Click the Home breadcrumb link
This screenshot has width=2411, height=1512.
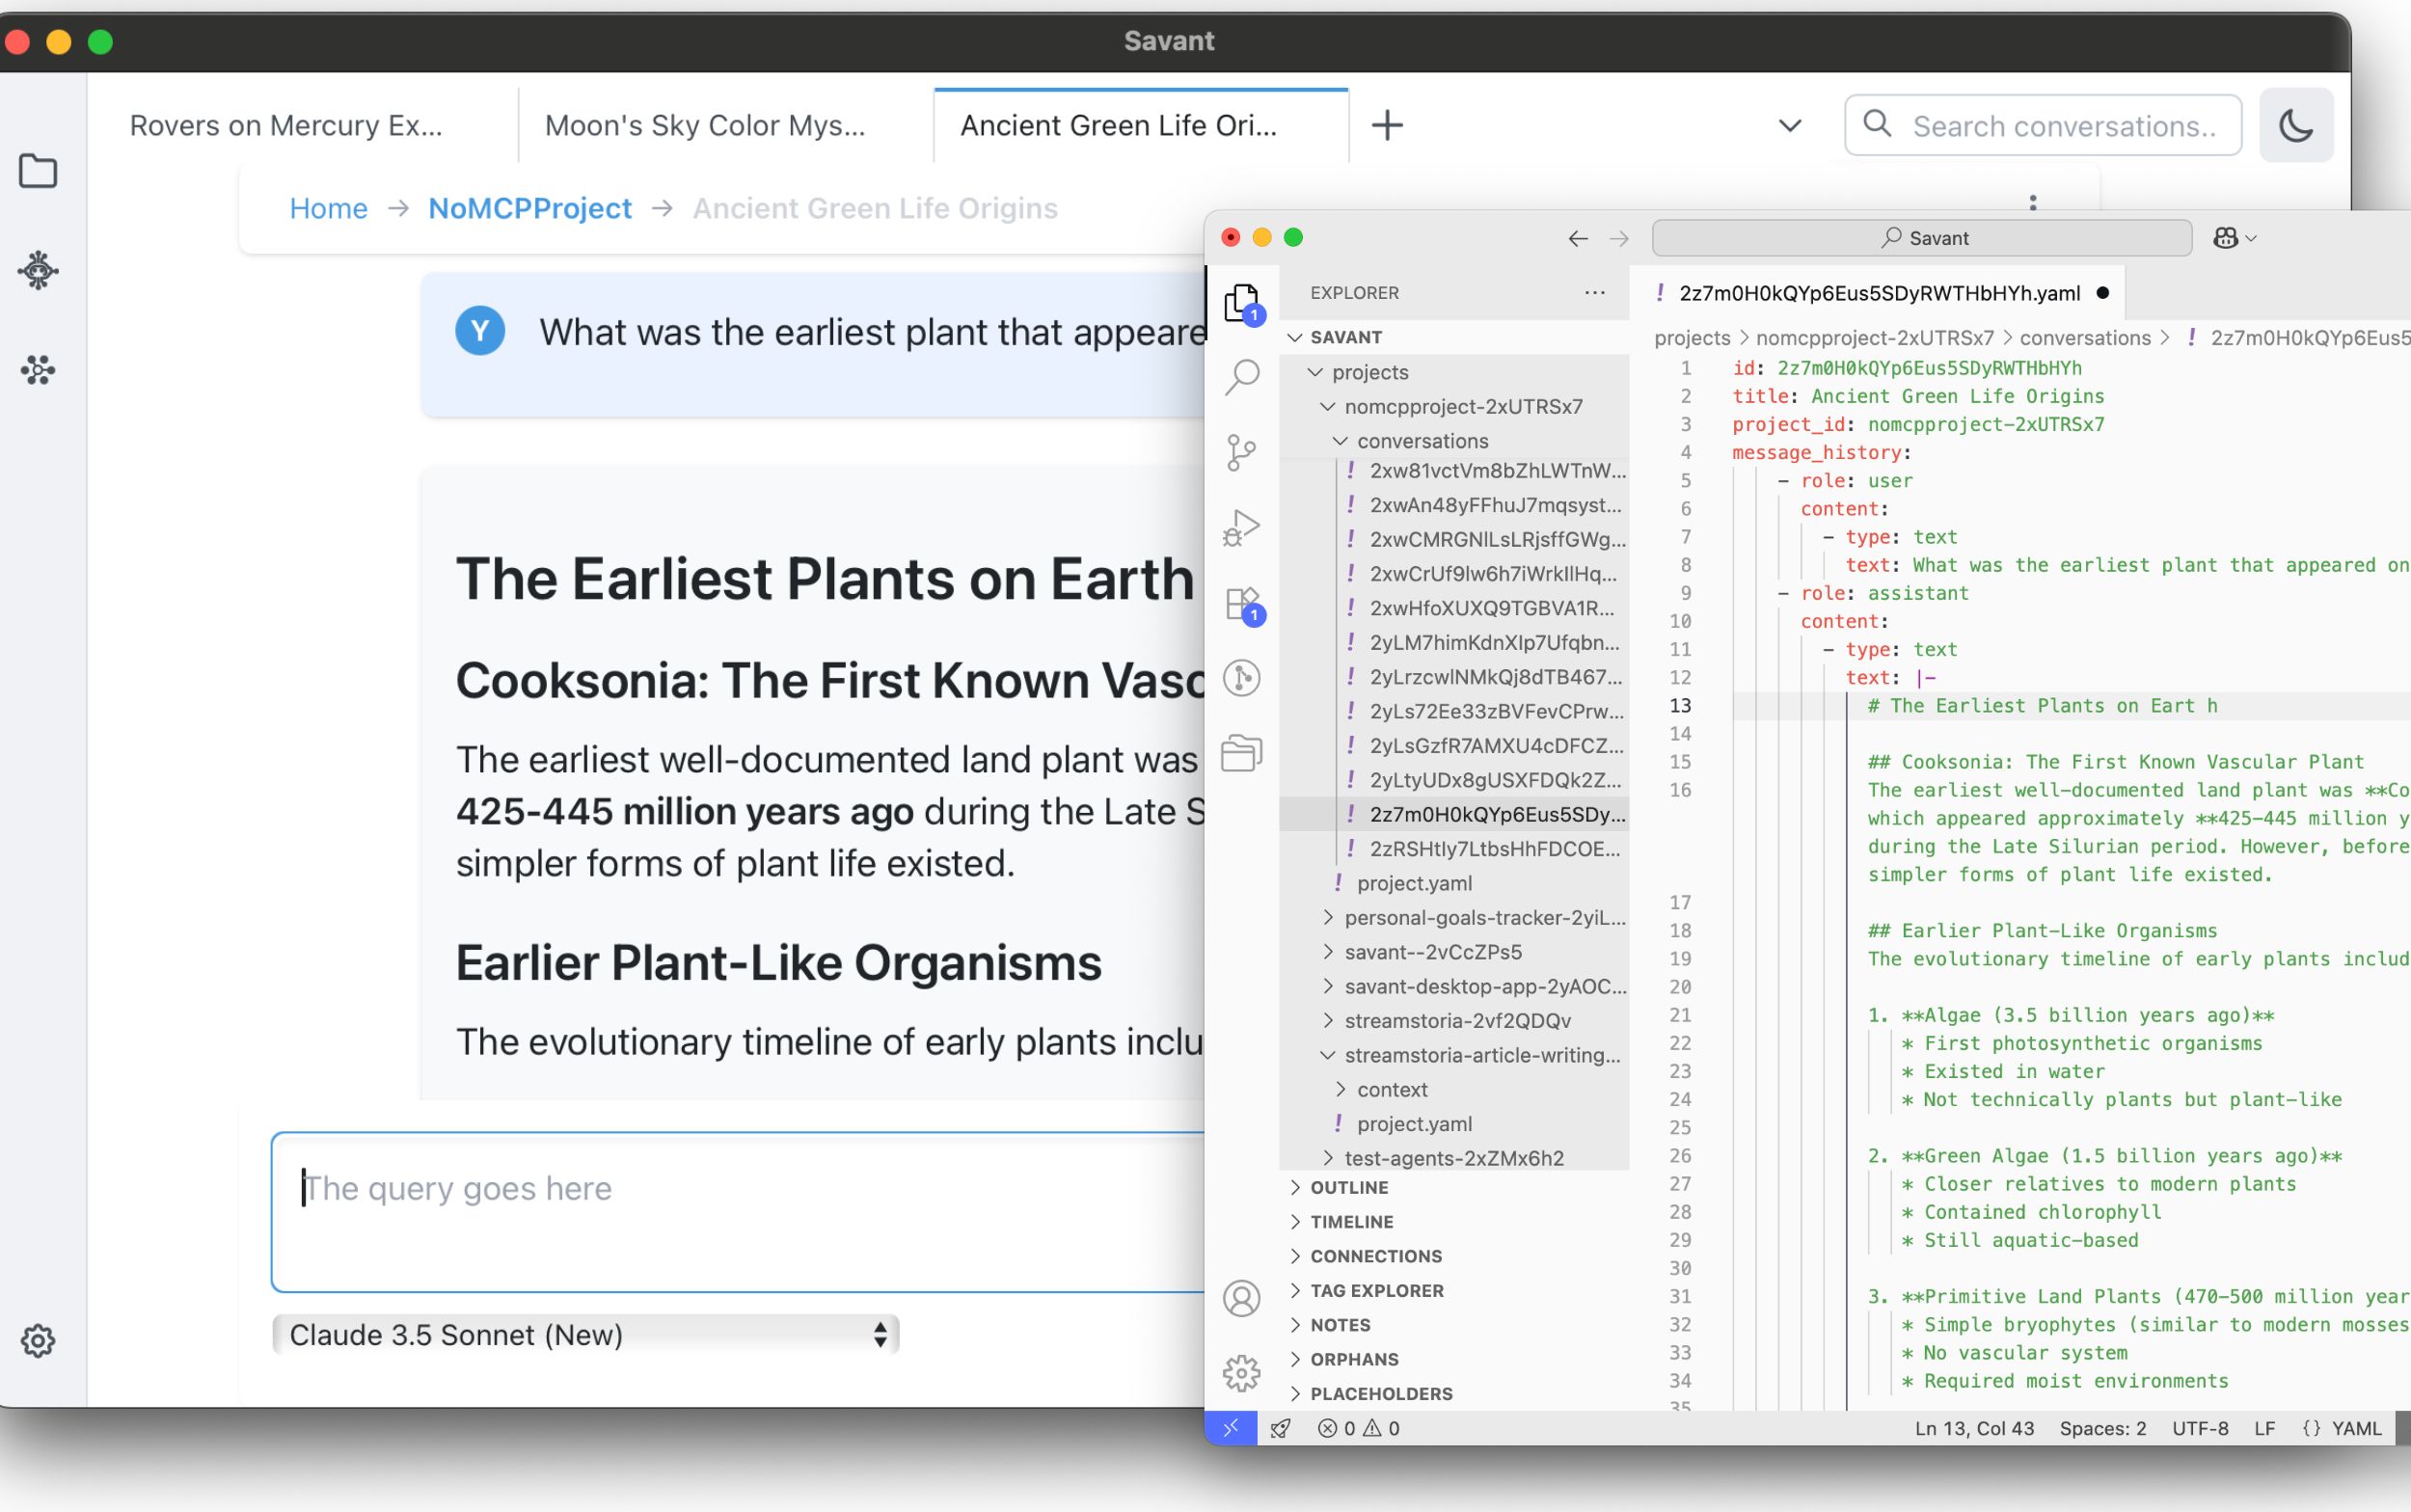(328, 208)
